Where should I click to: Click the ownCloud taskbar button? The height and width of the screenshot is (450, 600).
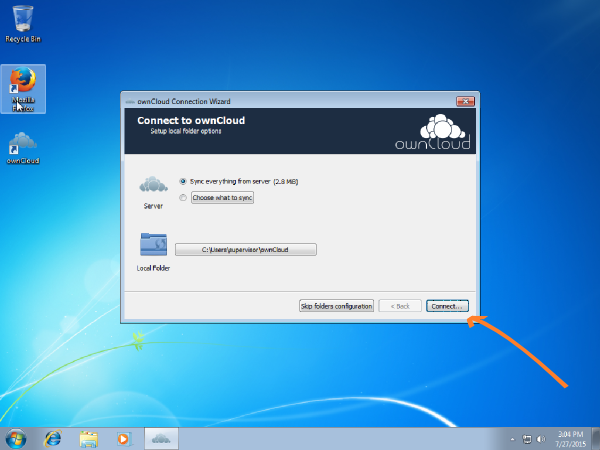tap(161, 439)
